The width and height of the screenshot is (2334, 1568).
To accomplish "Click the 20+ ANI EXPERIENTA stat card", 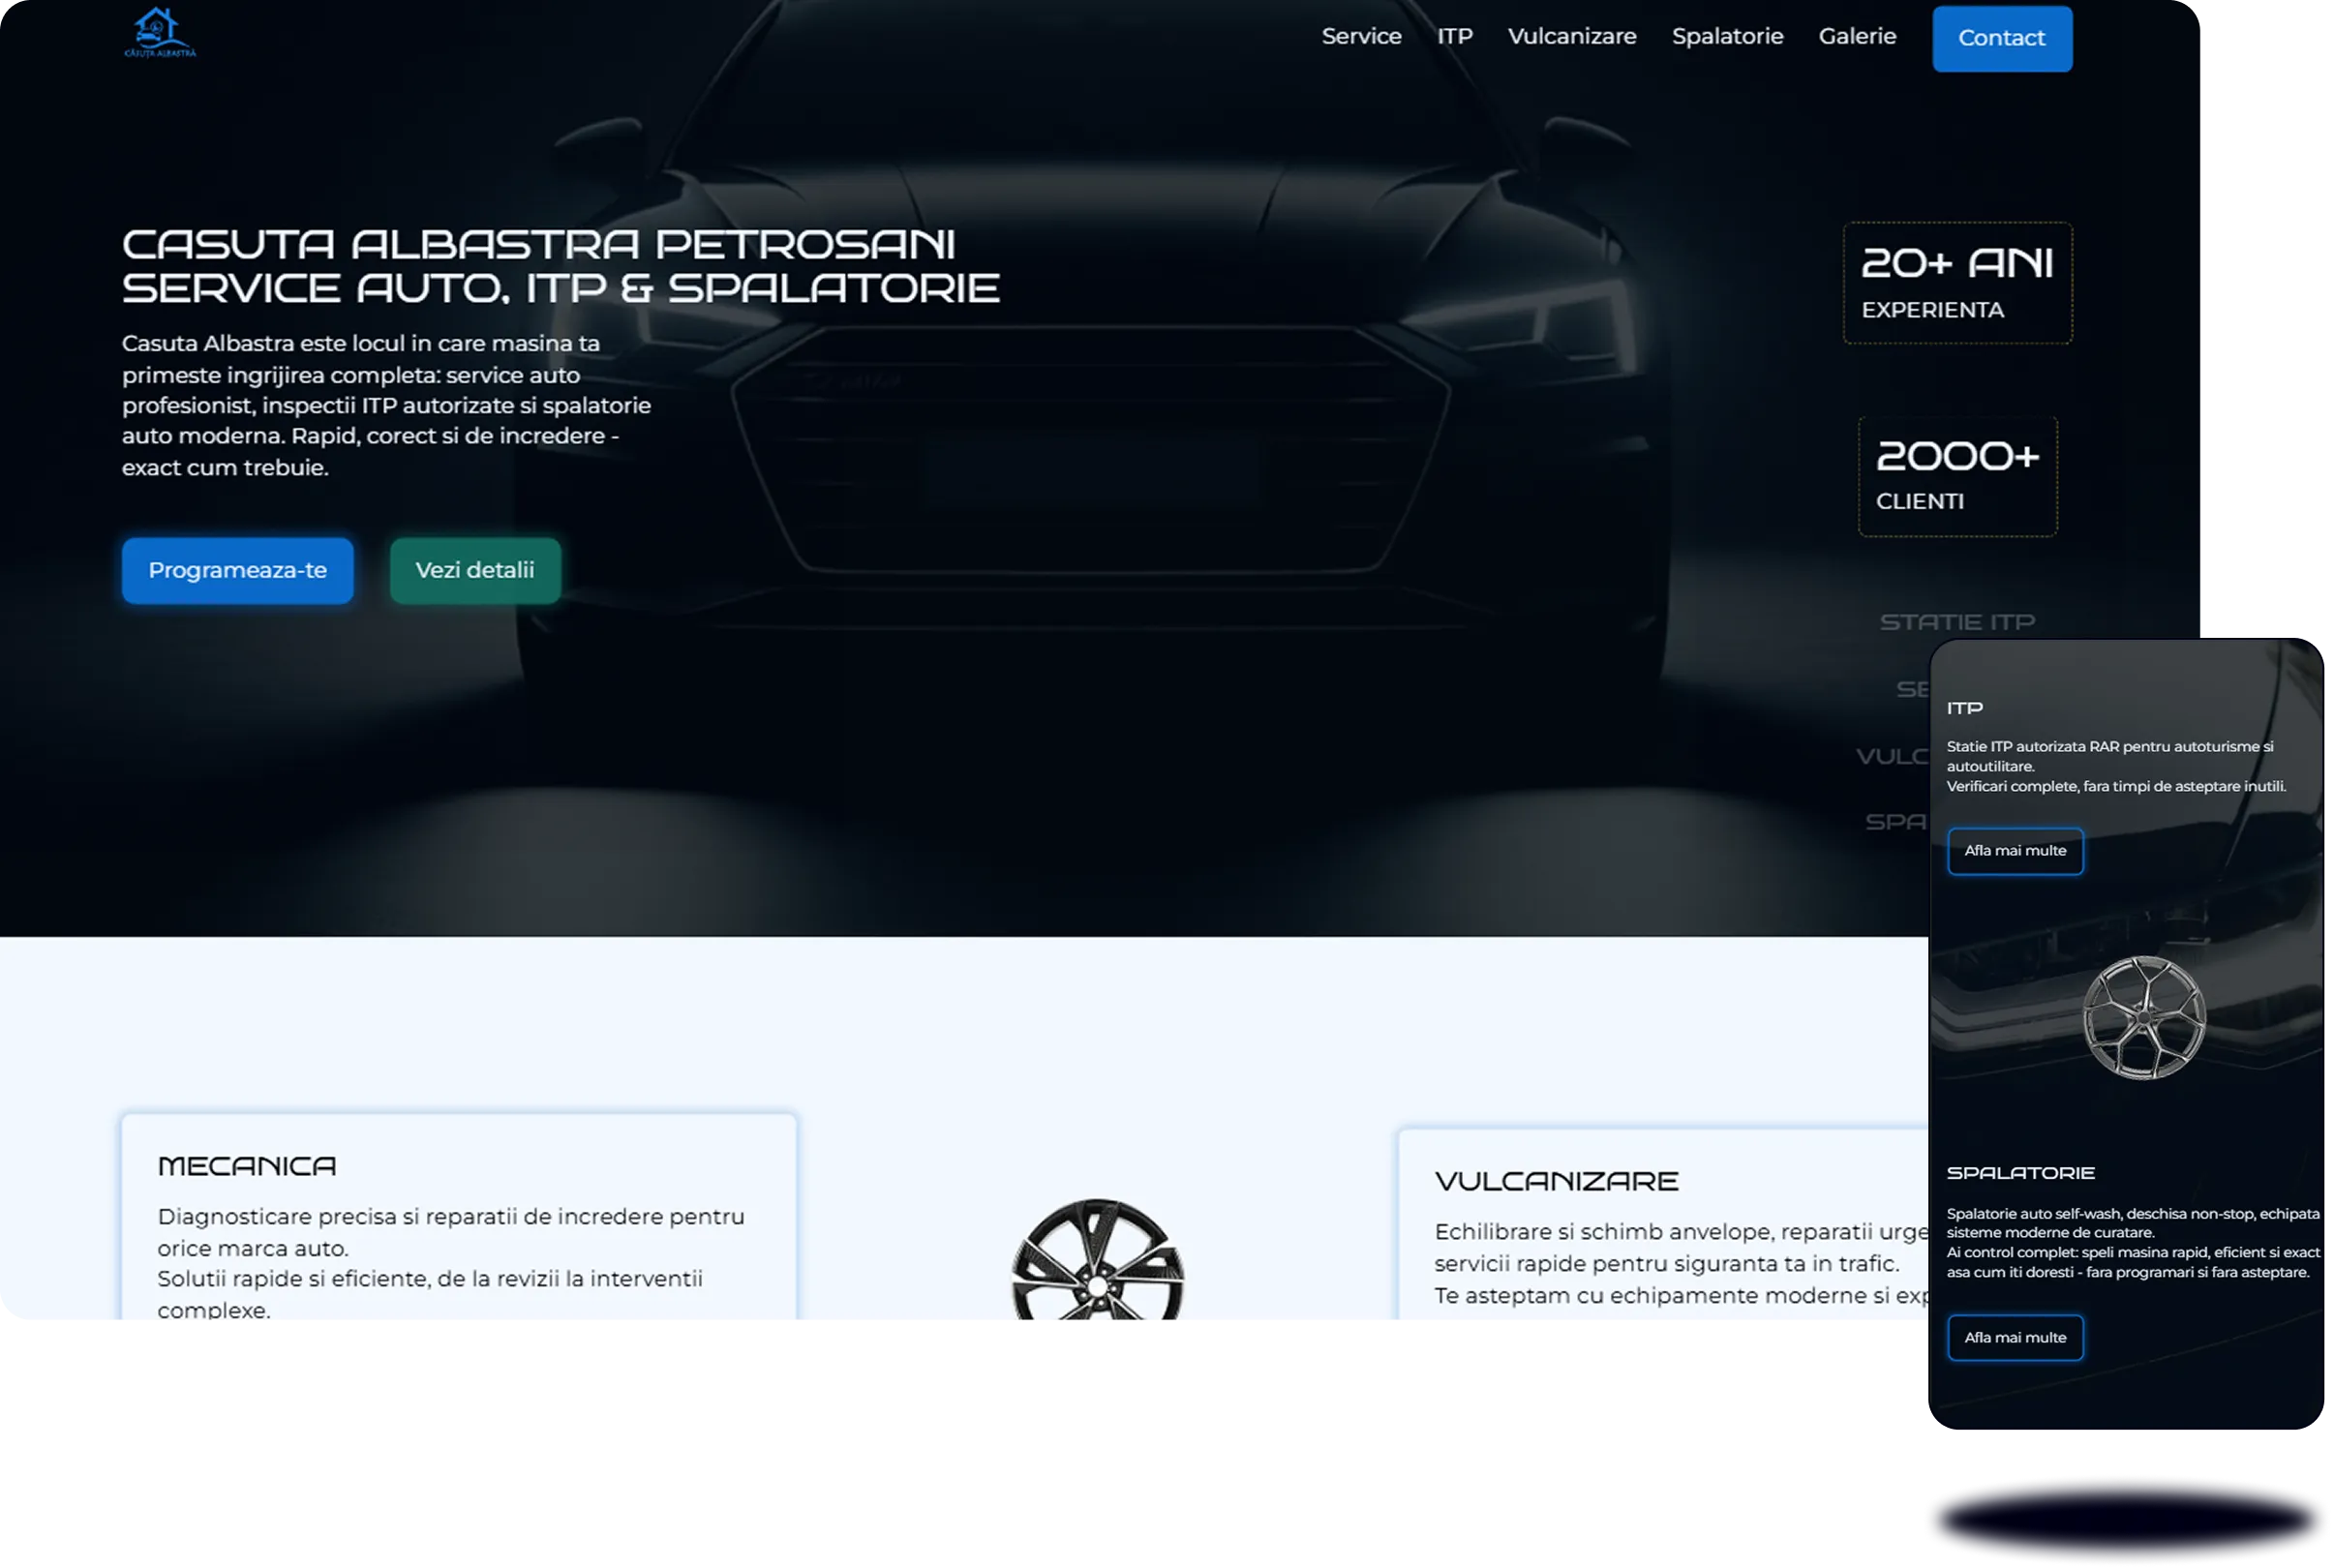I will (1958, 283).
